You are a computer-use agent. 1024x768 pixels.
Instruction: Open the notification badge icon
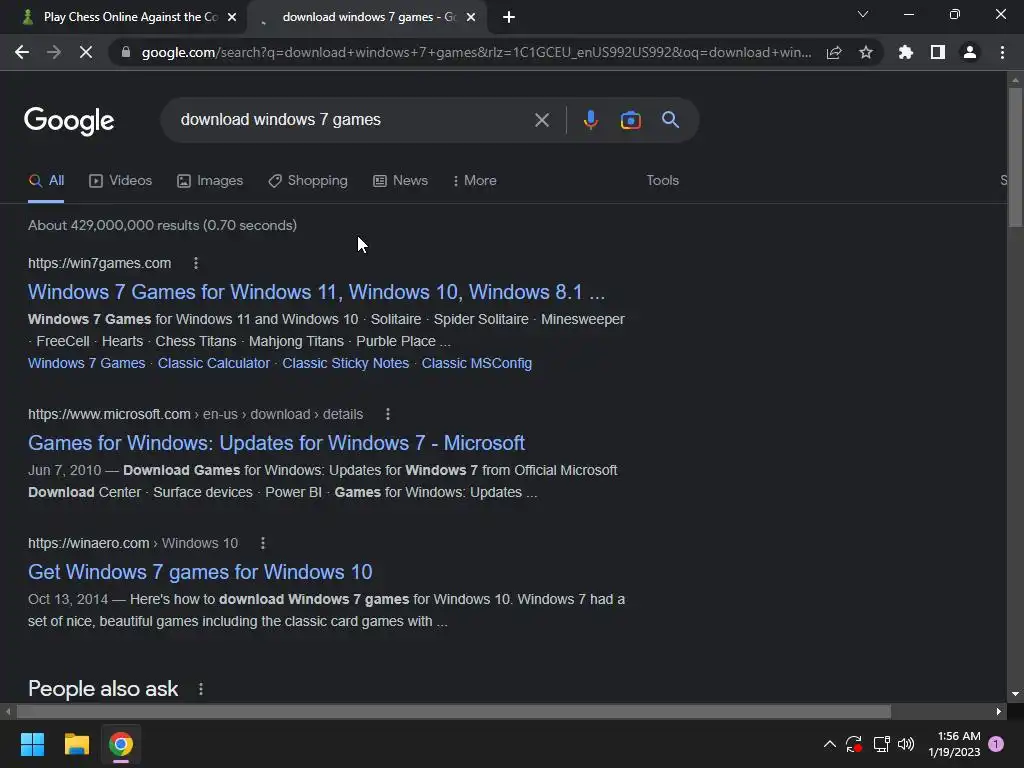pos(996,744)
